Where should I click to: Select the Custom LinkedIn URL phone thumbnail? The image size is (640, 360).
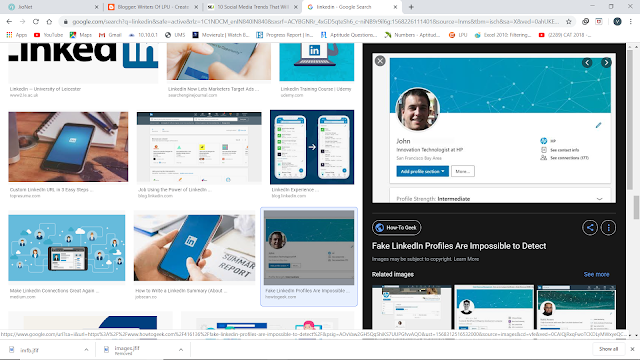[68, 147]
